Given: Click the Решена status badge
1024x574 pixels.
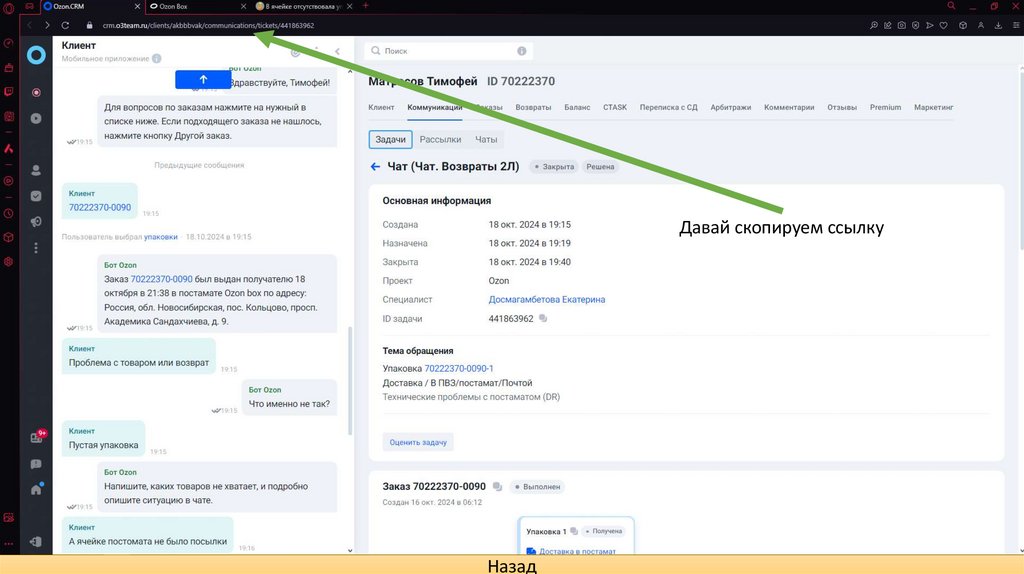Looking at the screenshot, I should click(600, 167).
